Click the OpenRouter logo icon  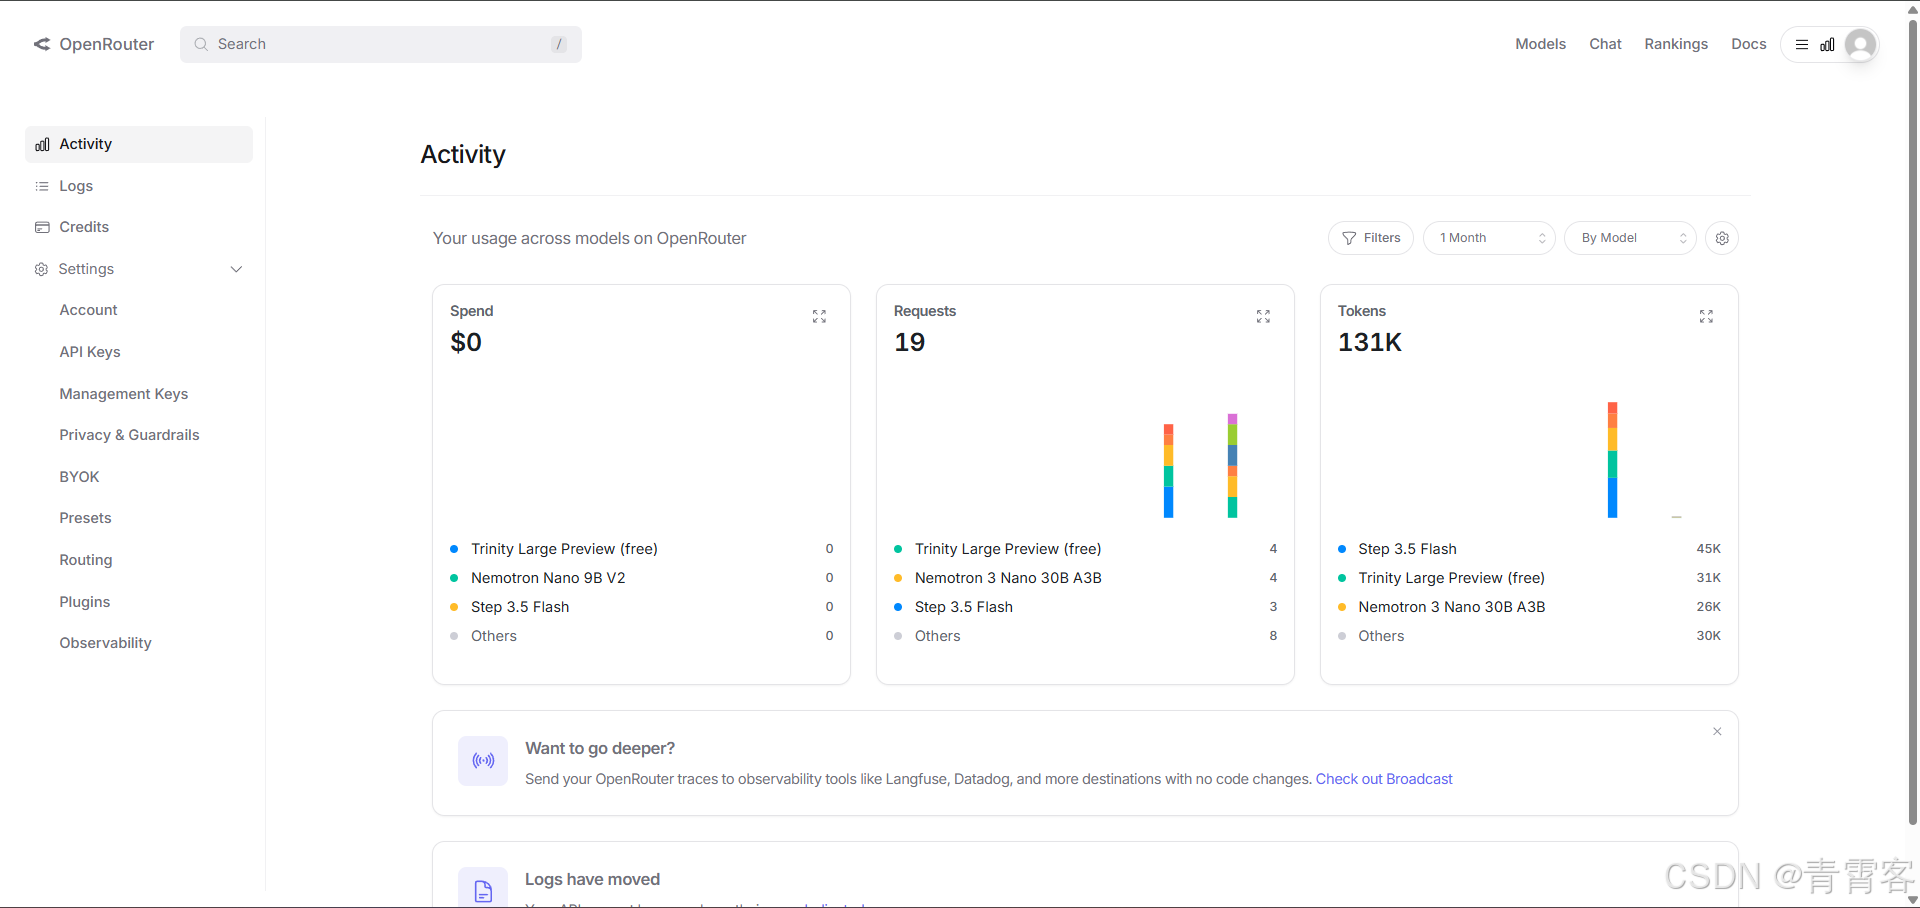(42, 44)
